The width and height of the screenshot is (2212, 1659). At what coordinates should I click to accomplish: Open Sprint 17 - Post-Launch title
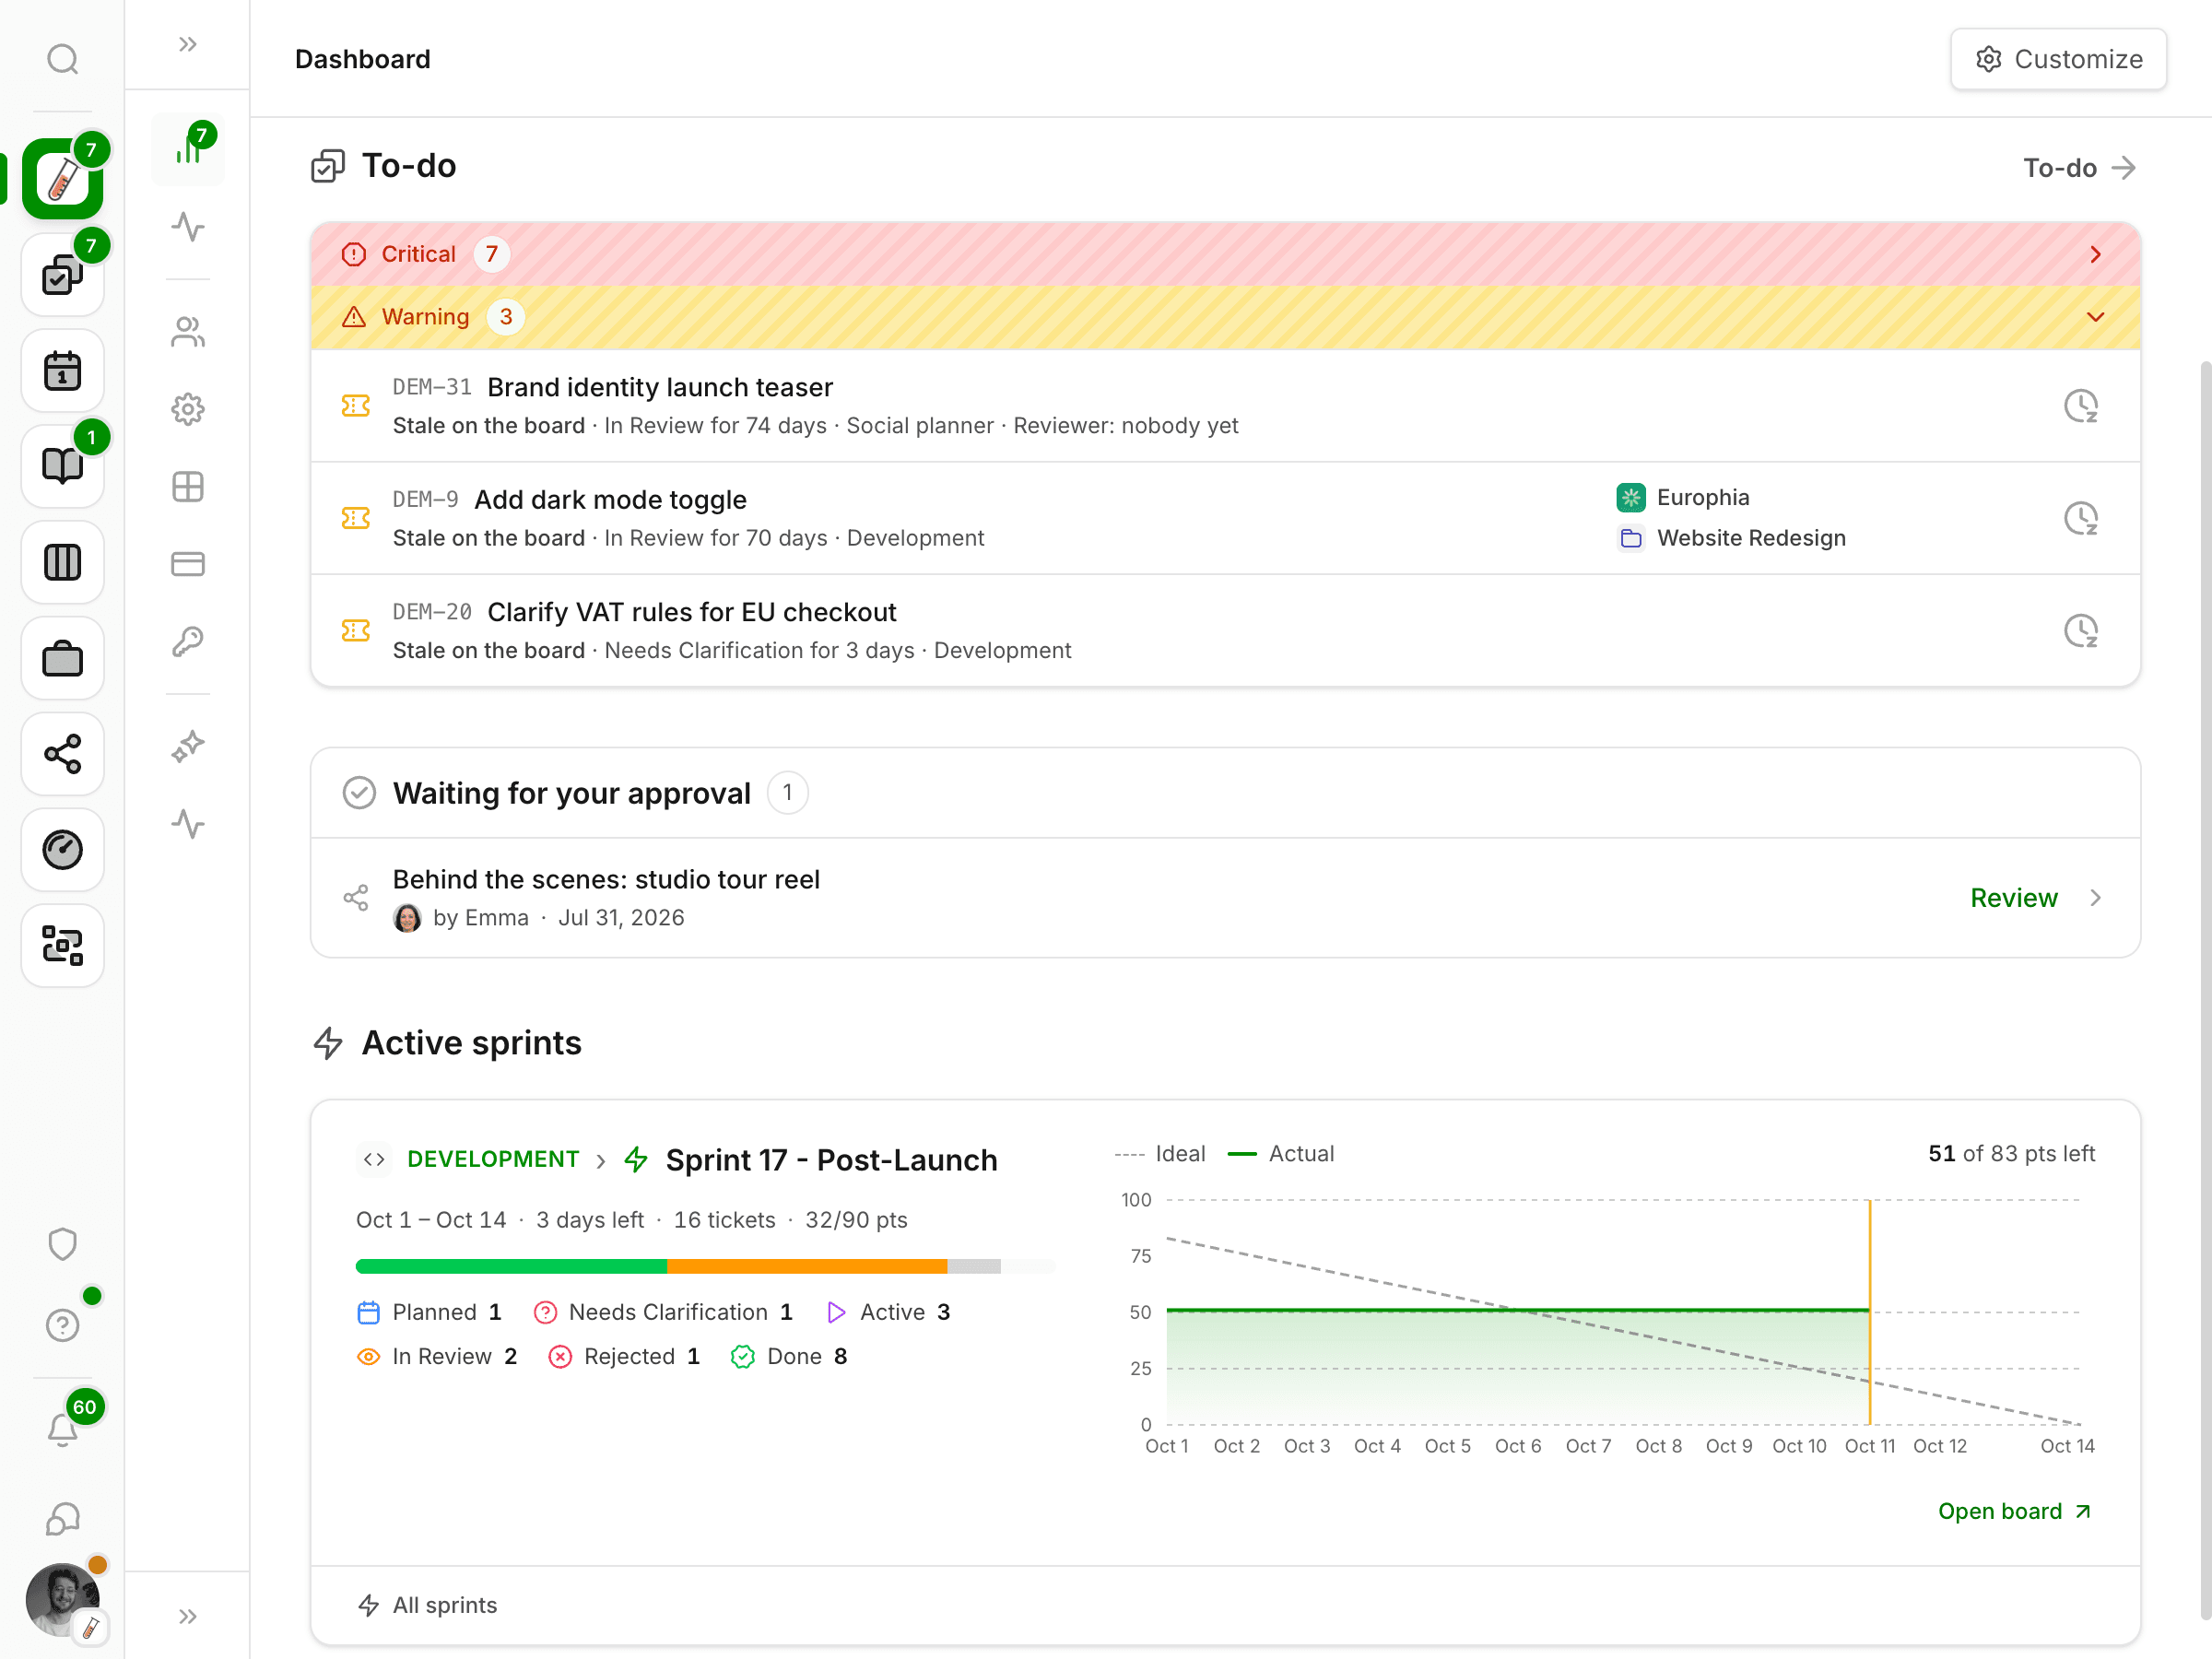click(x=831, y=1160)
